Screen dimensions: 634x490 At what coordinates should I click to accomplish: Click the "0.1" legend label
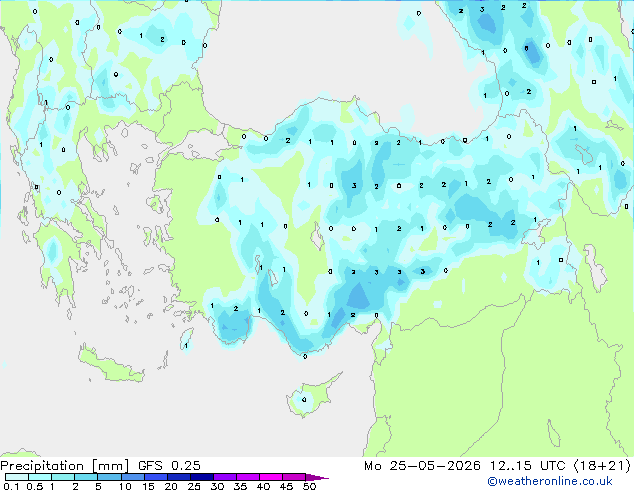[x=11, y=486]
